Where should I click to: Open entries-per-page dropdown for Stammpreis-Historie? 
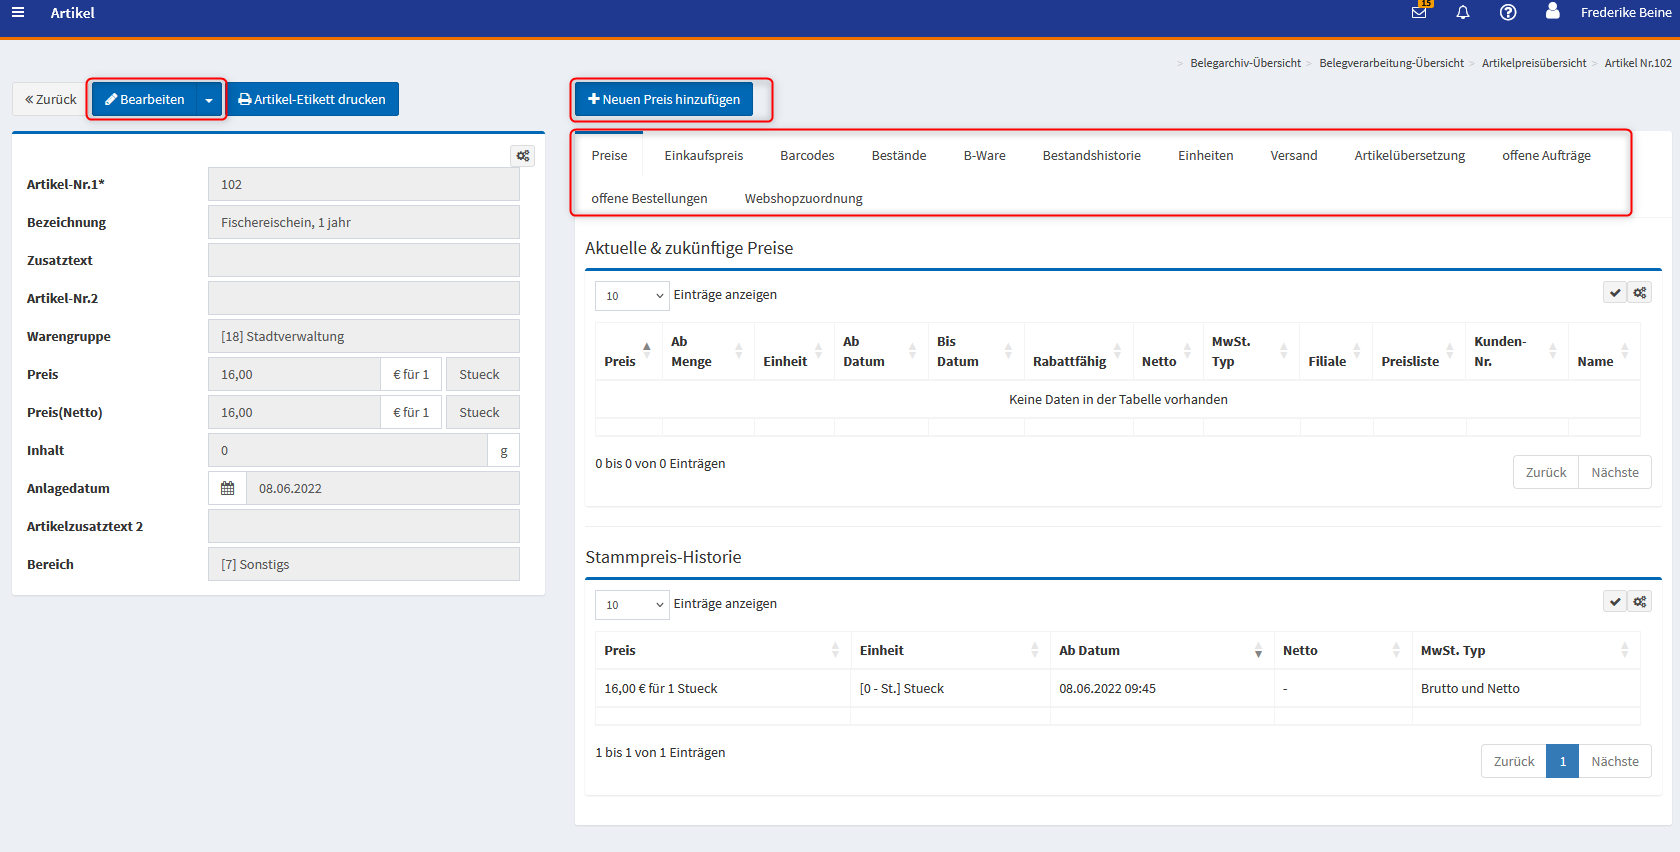pos(632,605)
